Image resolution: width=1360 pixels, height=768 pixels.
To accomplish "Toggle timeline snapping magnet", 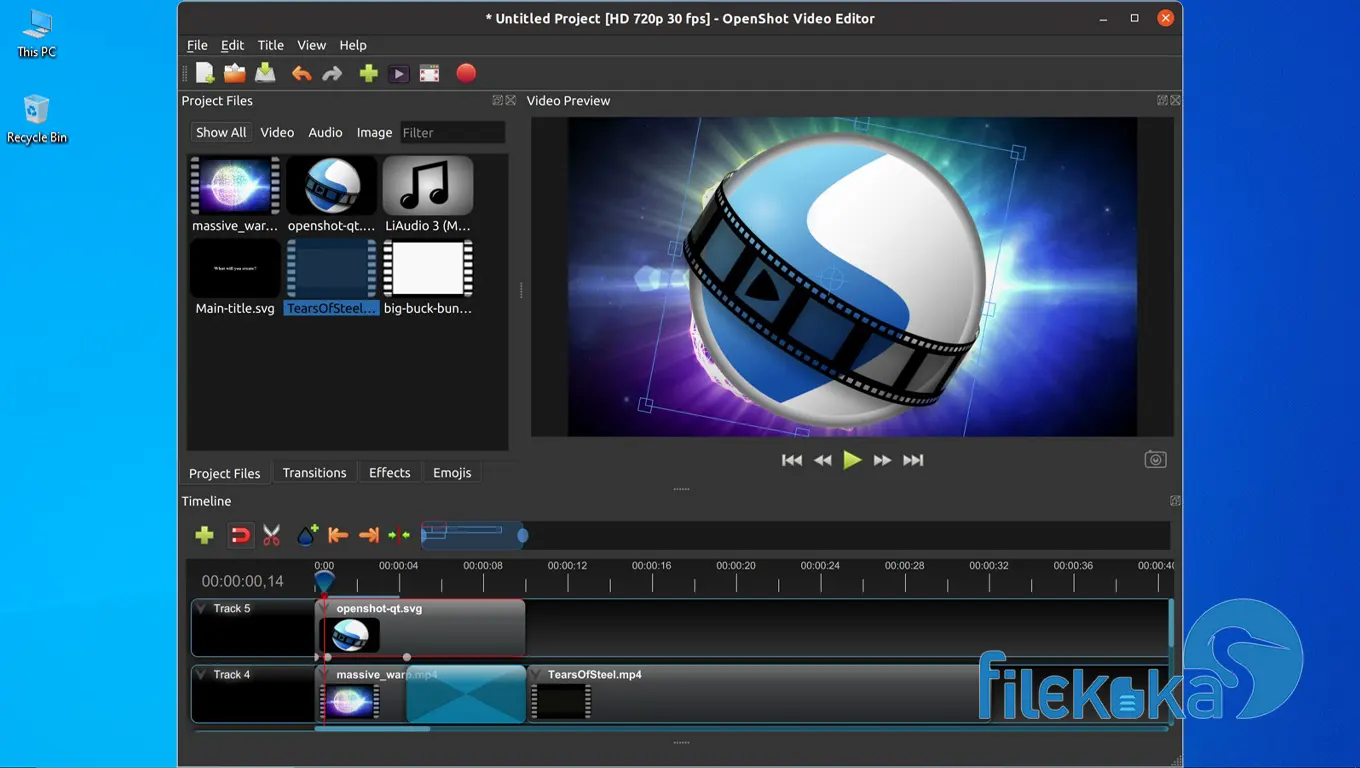I will 240,535.
